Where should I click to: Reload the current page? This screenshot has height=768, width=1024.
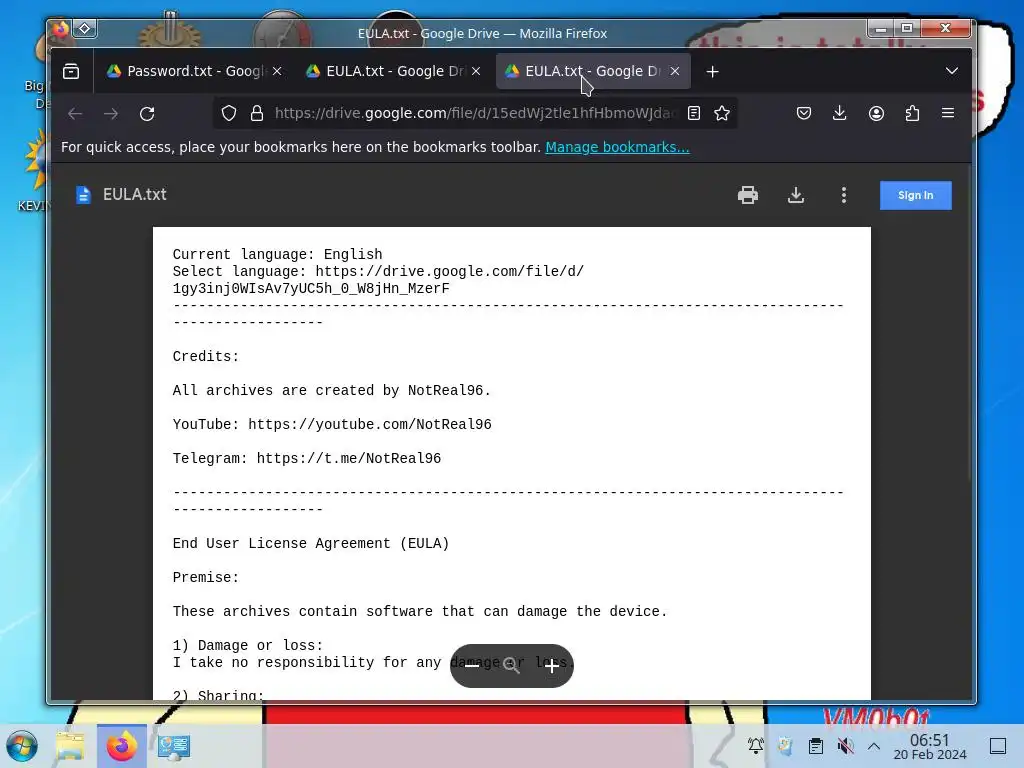coord(147,114)
